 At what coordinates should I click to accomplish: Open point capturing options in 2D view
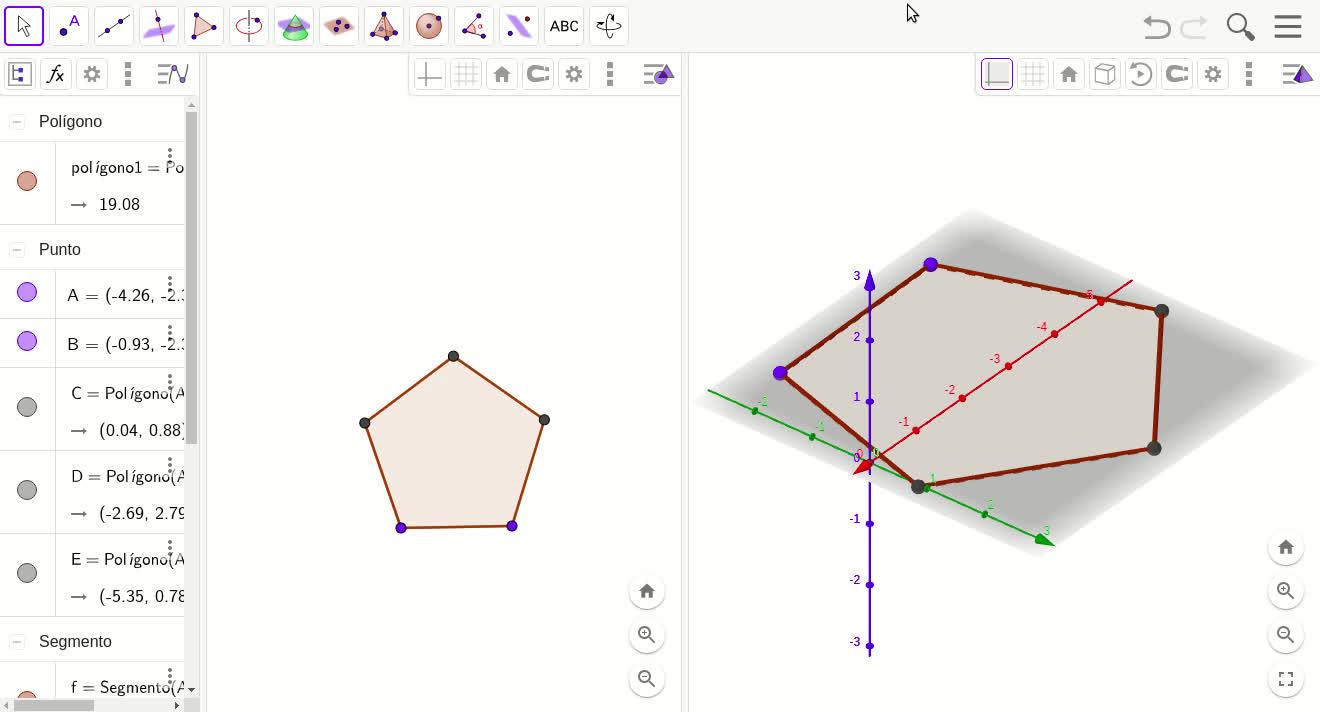(x=538, y=74)
